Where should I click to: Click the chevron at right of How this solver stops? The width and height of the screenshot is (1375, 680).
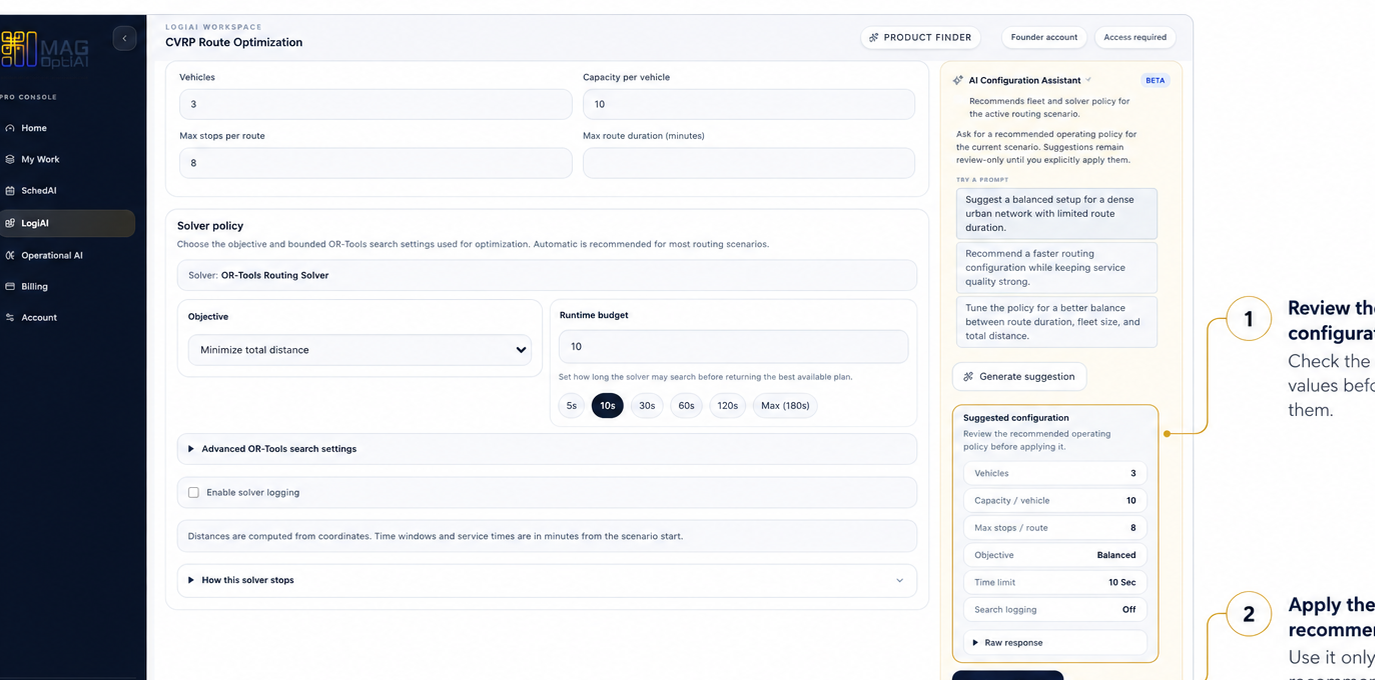899,581
